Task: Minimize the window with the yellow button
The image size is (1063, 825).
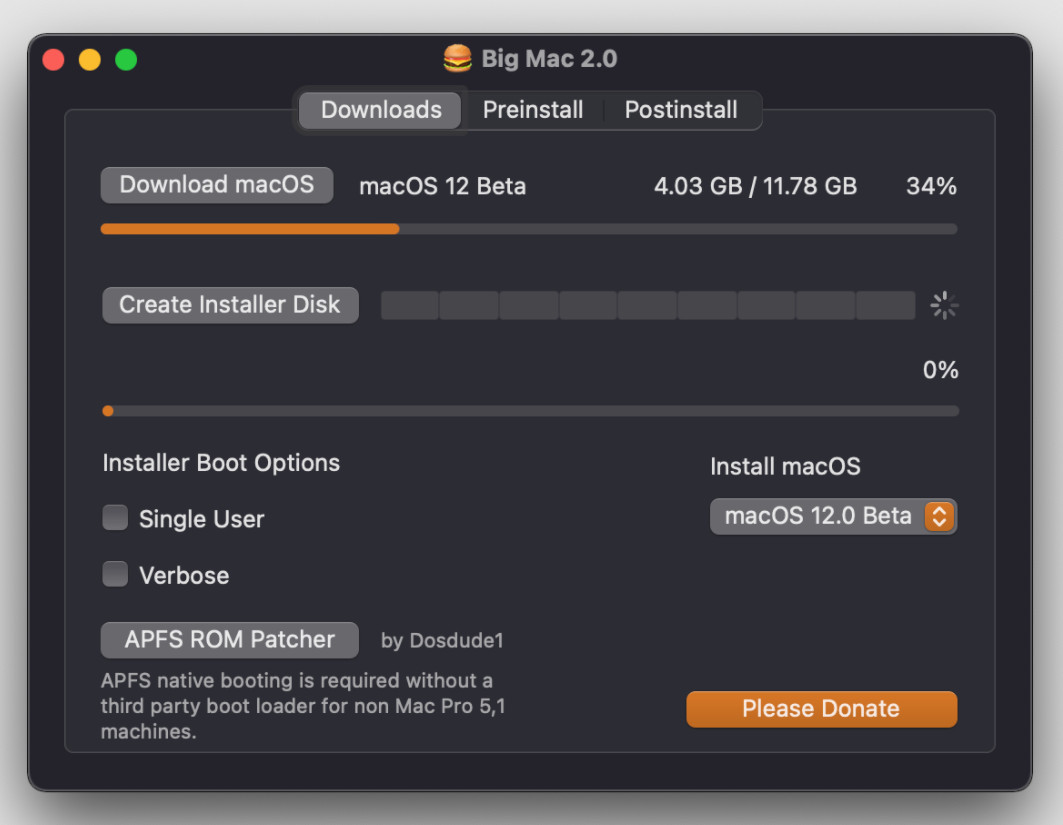Action: [89, 60]
